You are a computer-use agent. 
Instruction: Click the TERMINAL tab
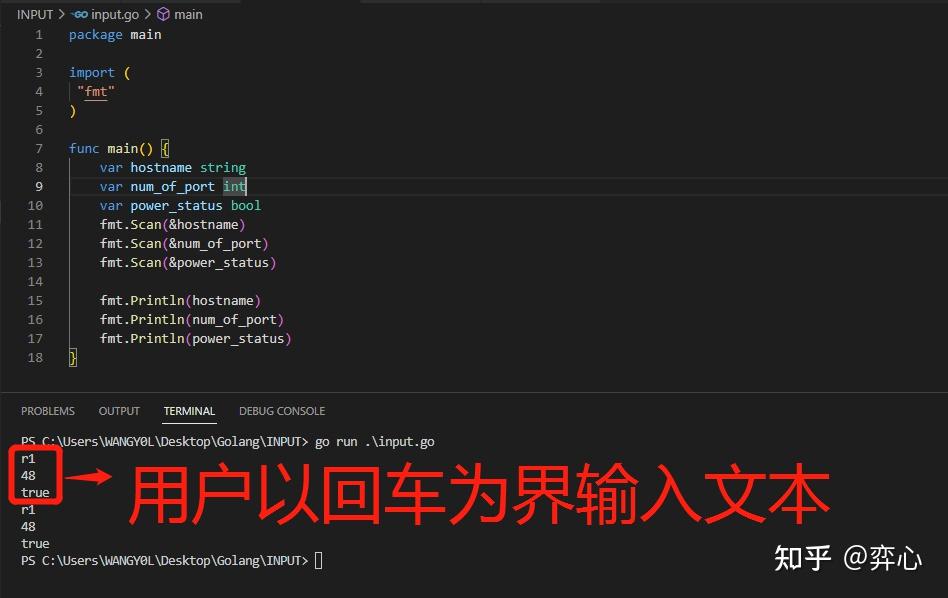pos(189,411)
